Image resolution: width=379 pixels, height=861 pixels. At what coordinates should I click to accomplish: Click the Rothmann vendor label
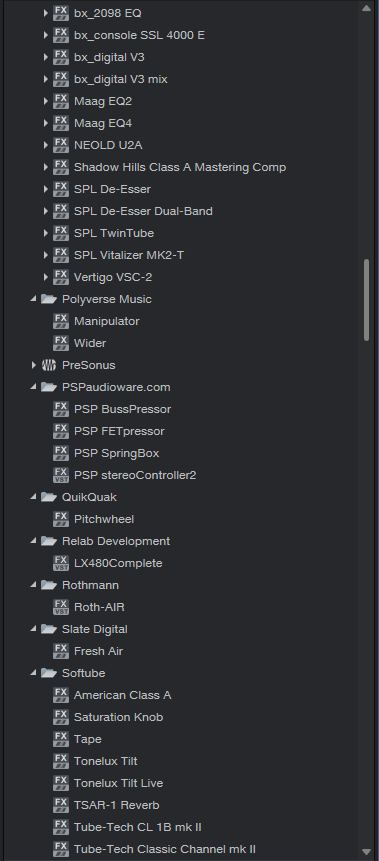90,585
